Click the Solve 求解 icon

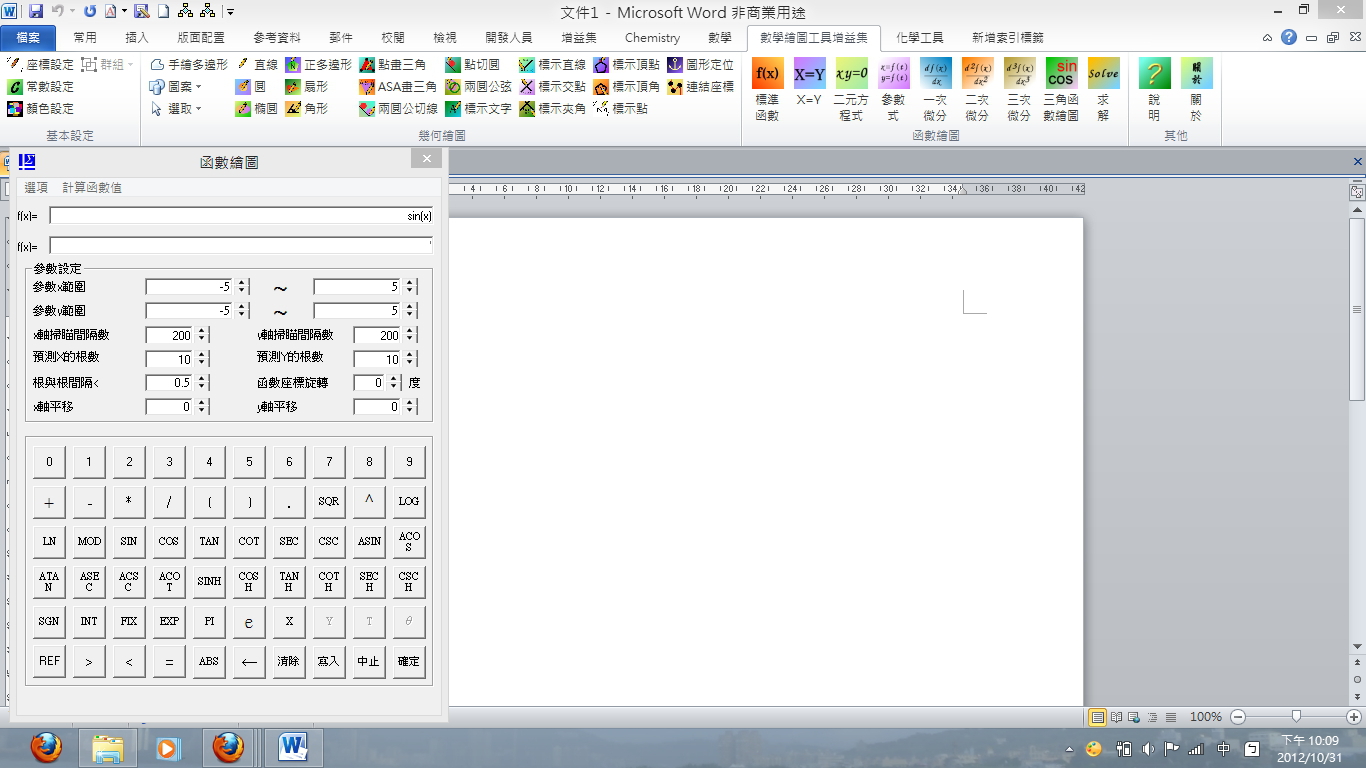click(x=1103, y=75)
